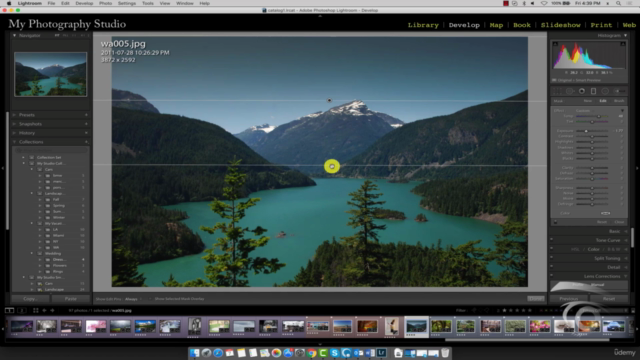The image size is (640, 360).
Task: Open Safari from the Dock
Action: click(218, 353)
